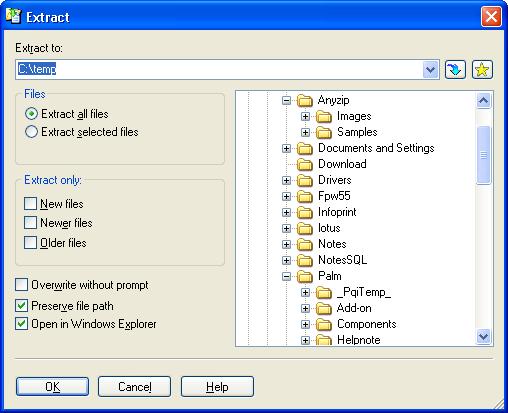Screen dimensions: 508x413
Task: Click the Samples folder icon
Action: [x=324, y=132]
